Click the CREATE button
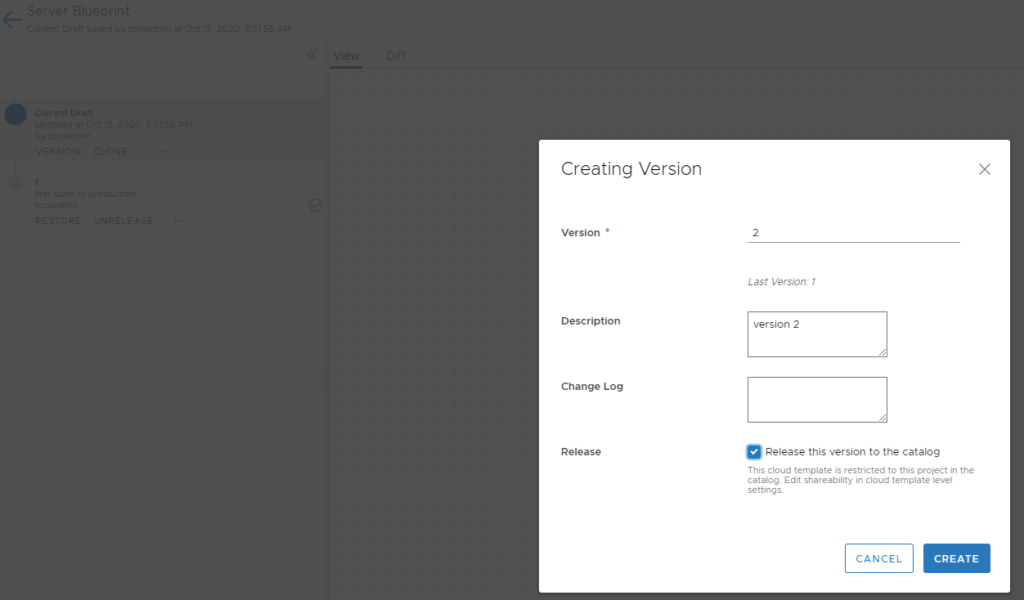This screenshot has height=600, width=1024. (x=956, y=558)
